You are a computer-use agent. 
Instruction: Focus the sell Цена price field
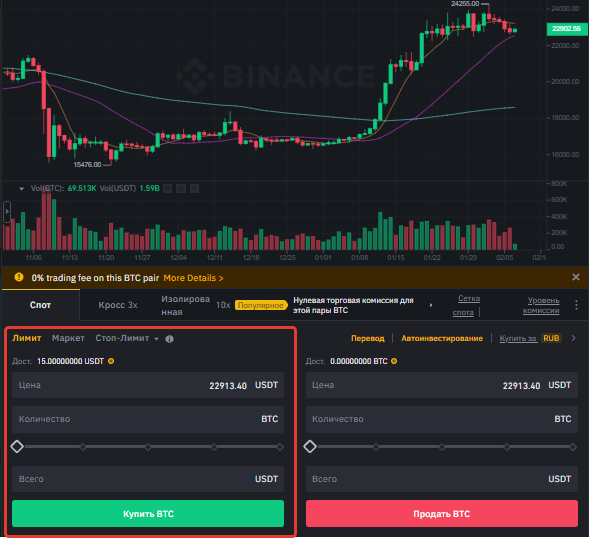pyautogui.click(x=441, y=385)
